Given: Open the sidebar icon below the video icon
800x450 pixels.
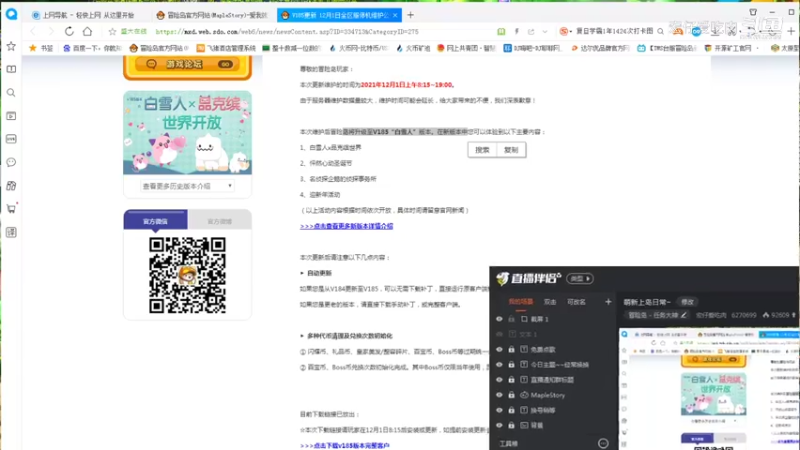Looking at the screenshot, I should click(x=11, y=139).
